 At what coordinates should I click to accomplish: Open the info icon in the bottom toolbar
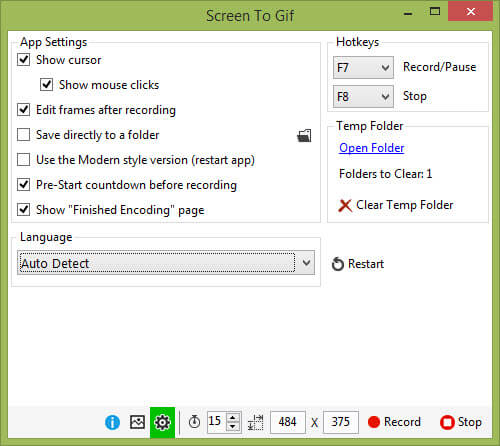[112, 422]
